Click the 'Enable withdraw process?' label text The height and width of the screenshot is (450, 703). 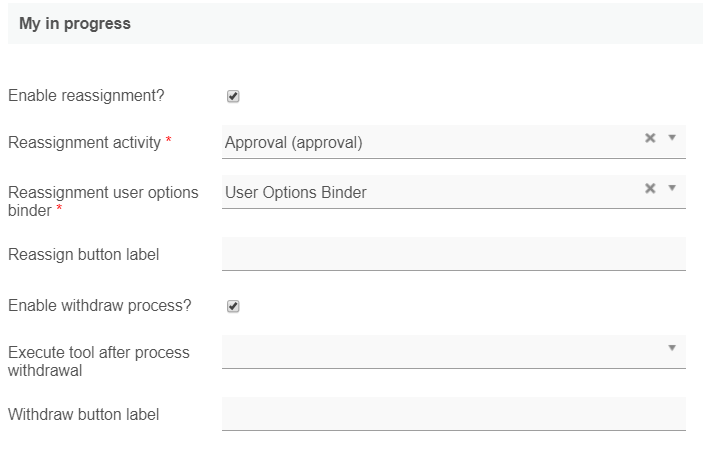(x=99, y=306)
